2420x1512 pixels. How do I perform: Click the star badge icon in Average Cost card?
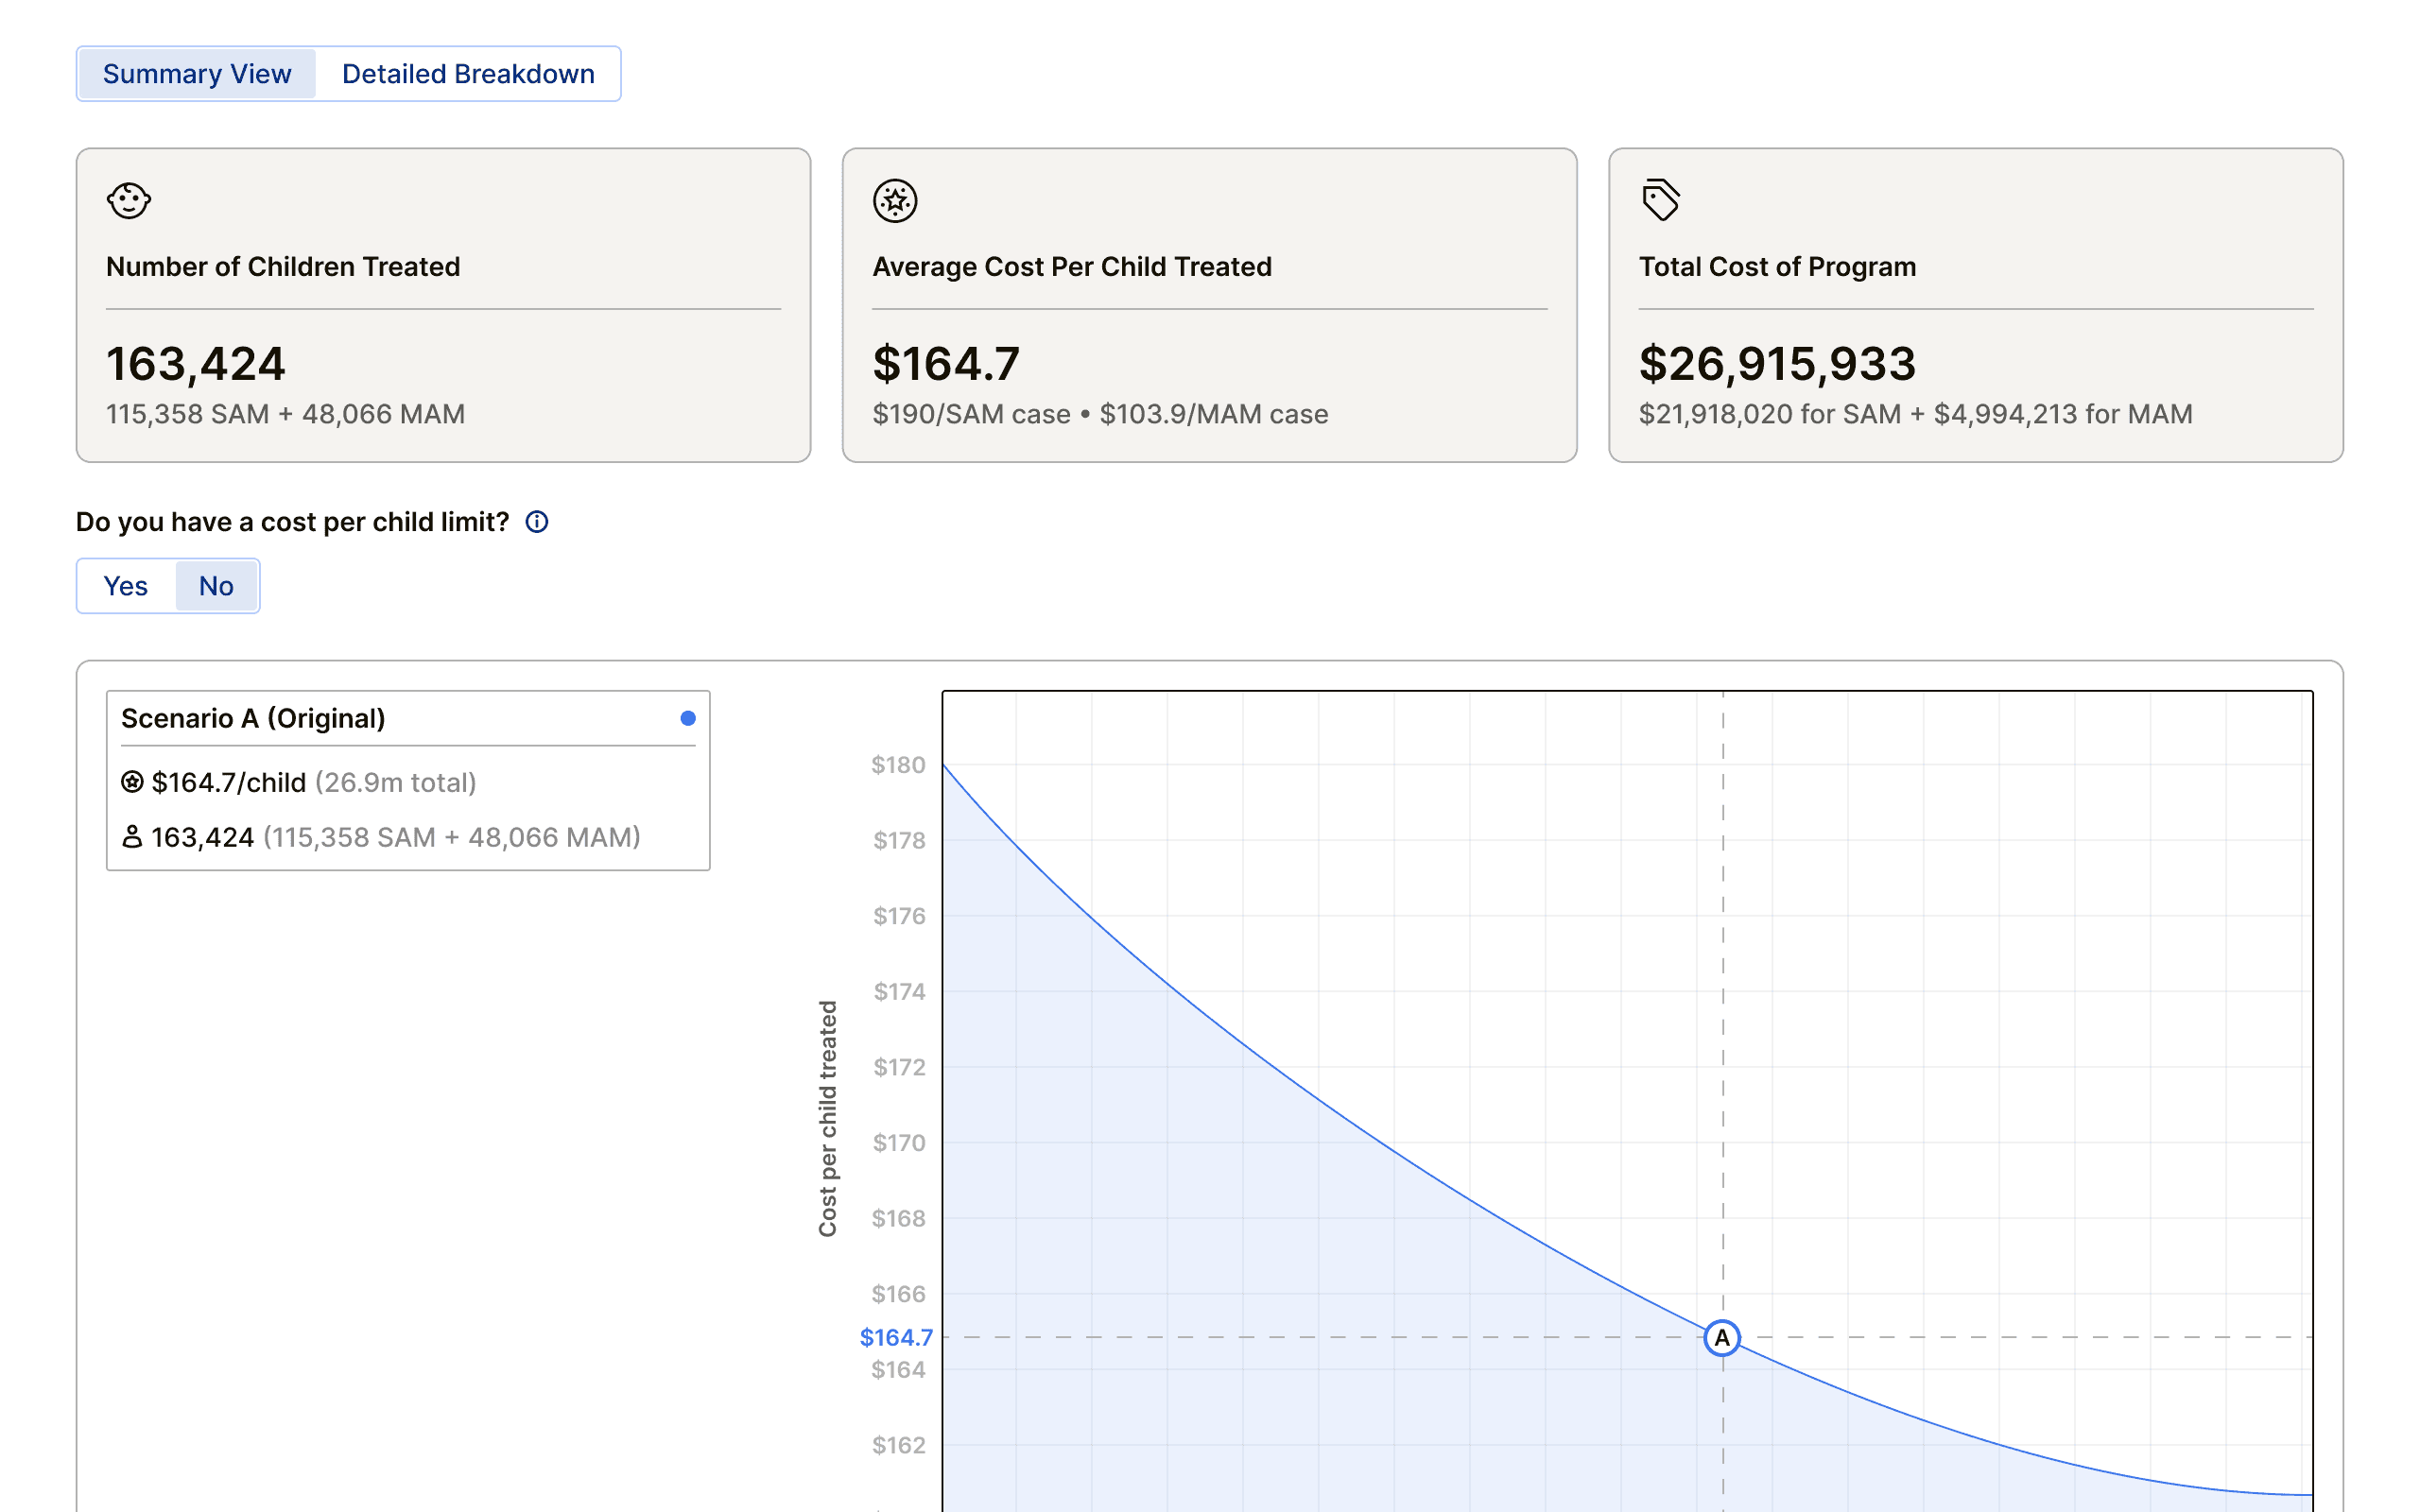point(895,201)
